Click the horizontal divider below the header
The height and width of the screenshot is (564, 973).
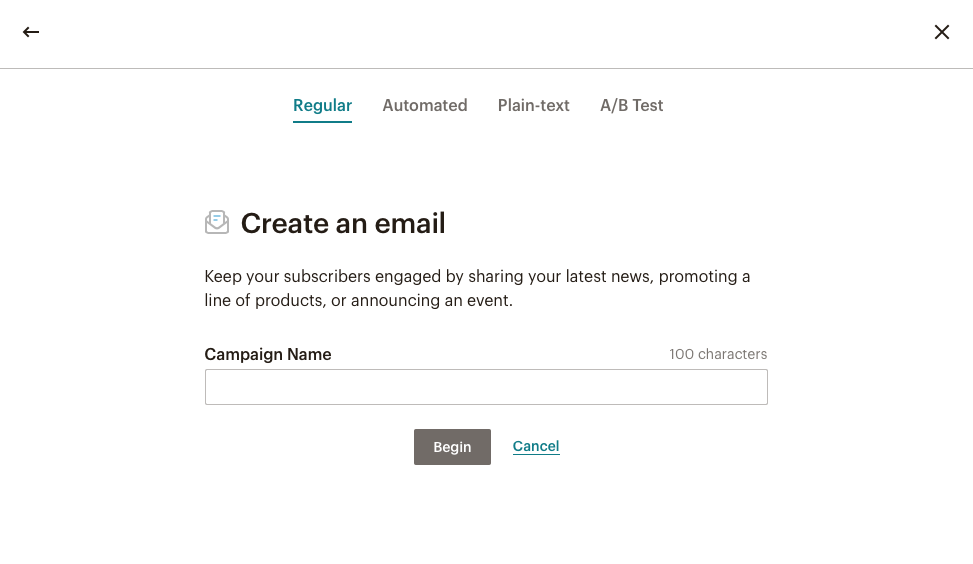pos(486,68)
